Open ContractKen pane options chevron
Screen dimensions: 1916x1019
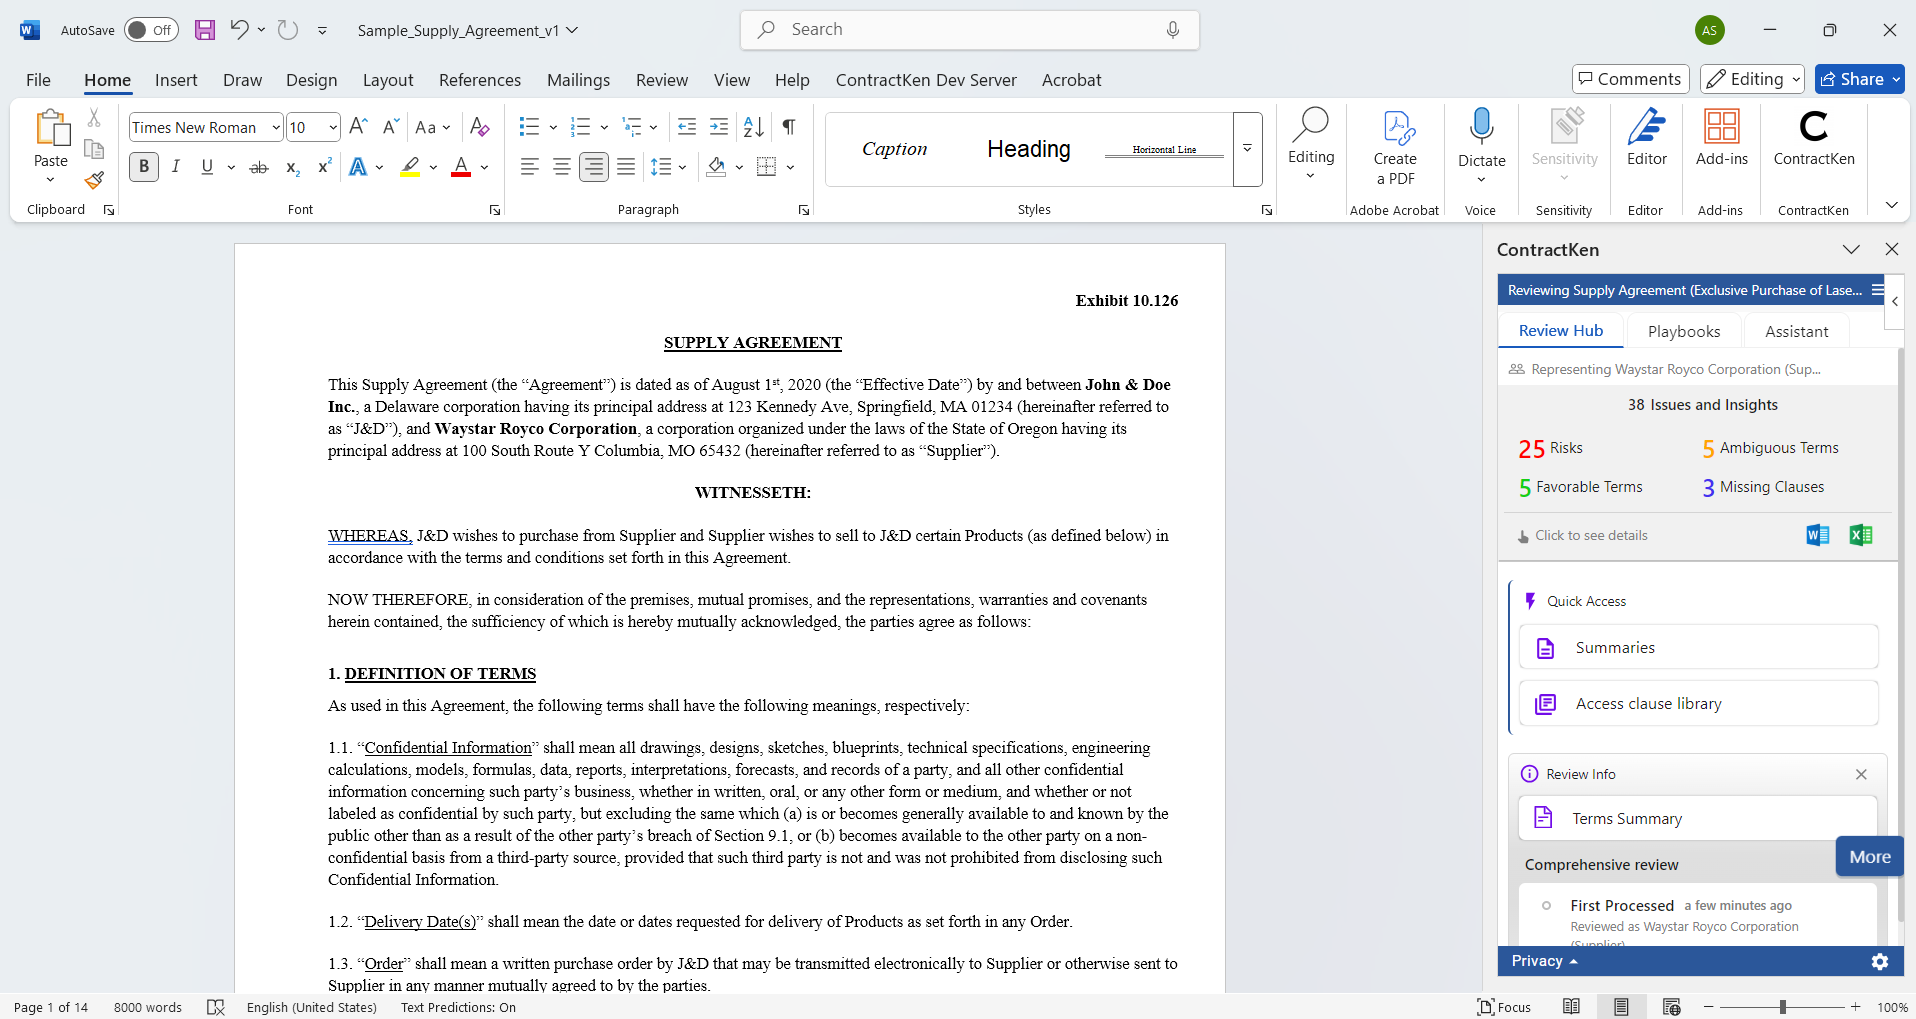(1851, 249)
